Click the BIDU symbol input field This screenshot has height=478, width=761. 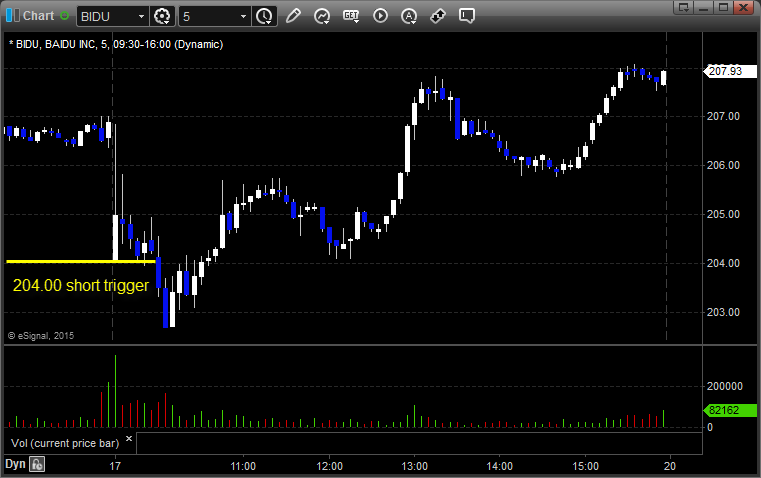[107, 16]
